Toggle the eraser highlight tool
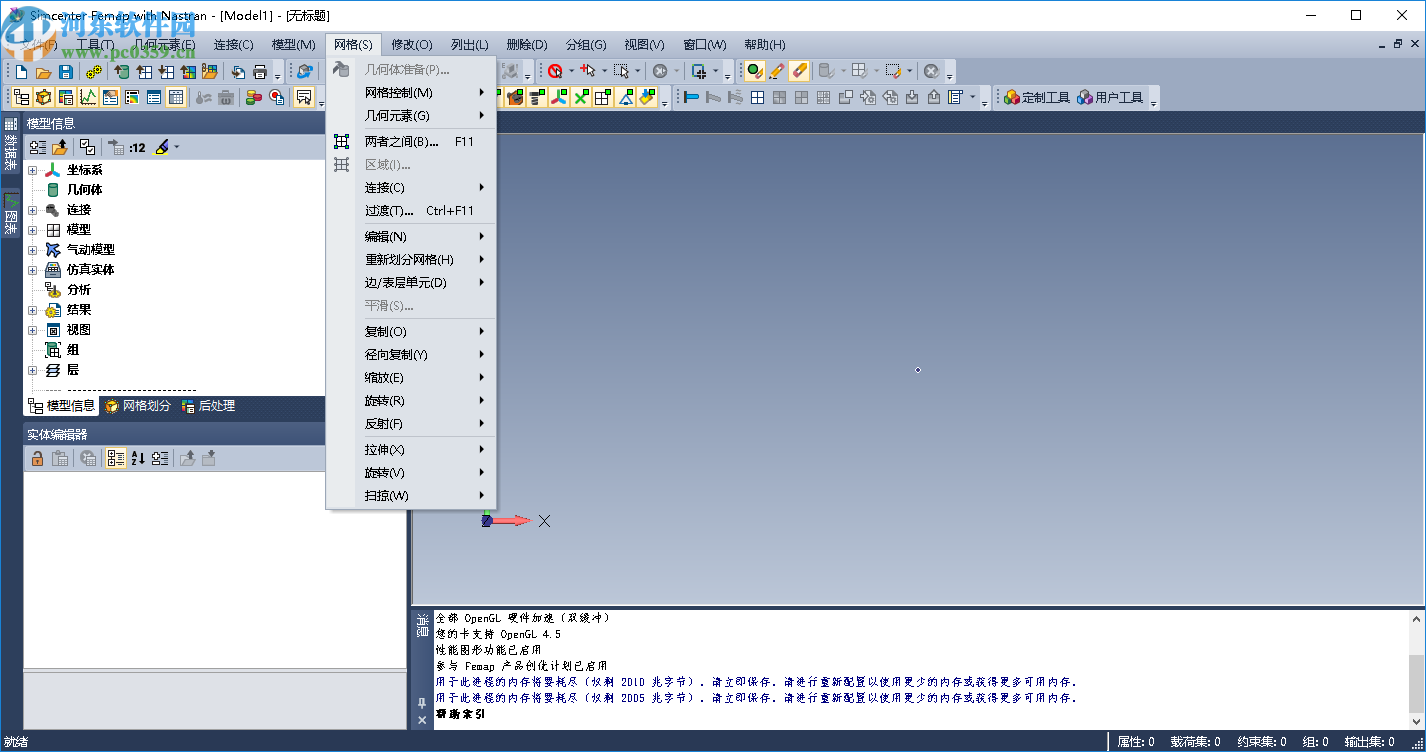The width and height of the screenshot is (1426, 752). pyautogui.click(x=798, y=70)
